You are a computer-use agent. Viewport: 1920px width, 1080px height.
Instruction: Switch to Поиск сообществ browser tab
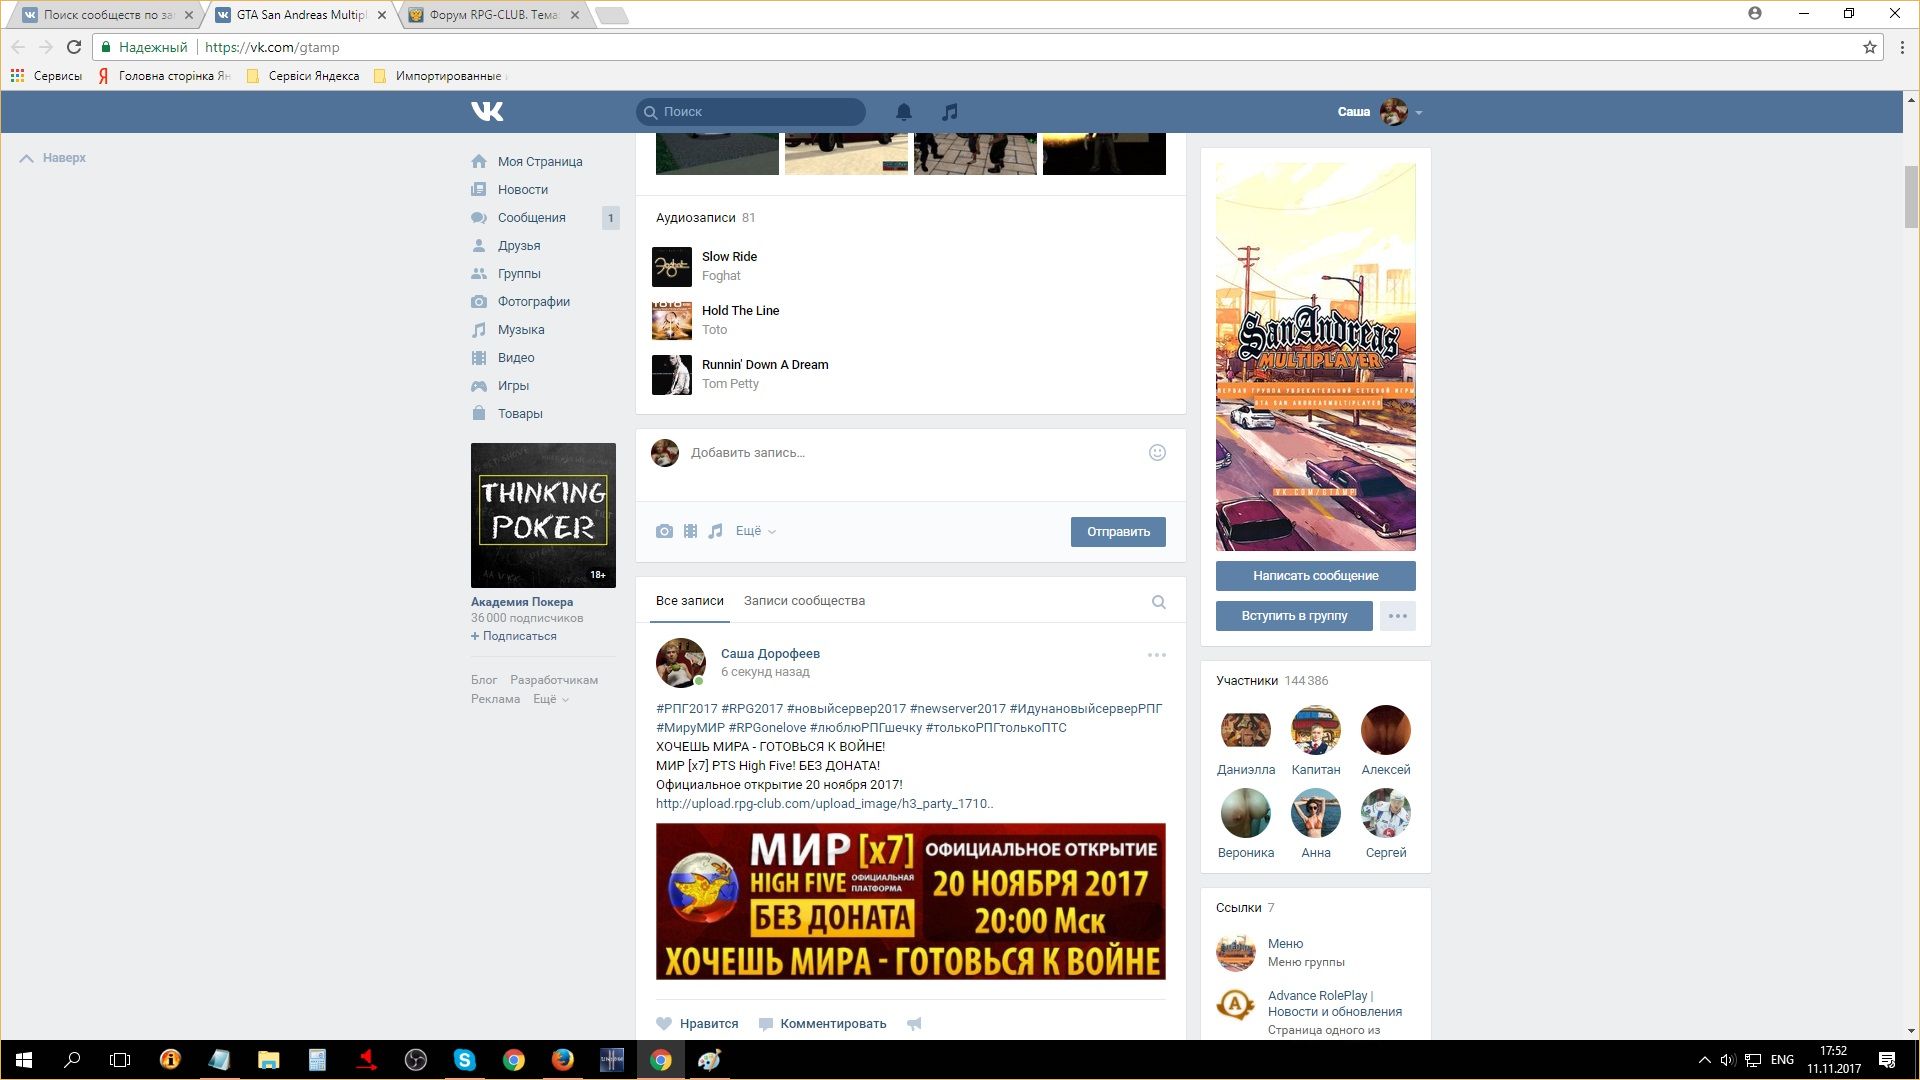(x=107, y=15)
